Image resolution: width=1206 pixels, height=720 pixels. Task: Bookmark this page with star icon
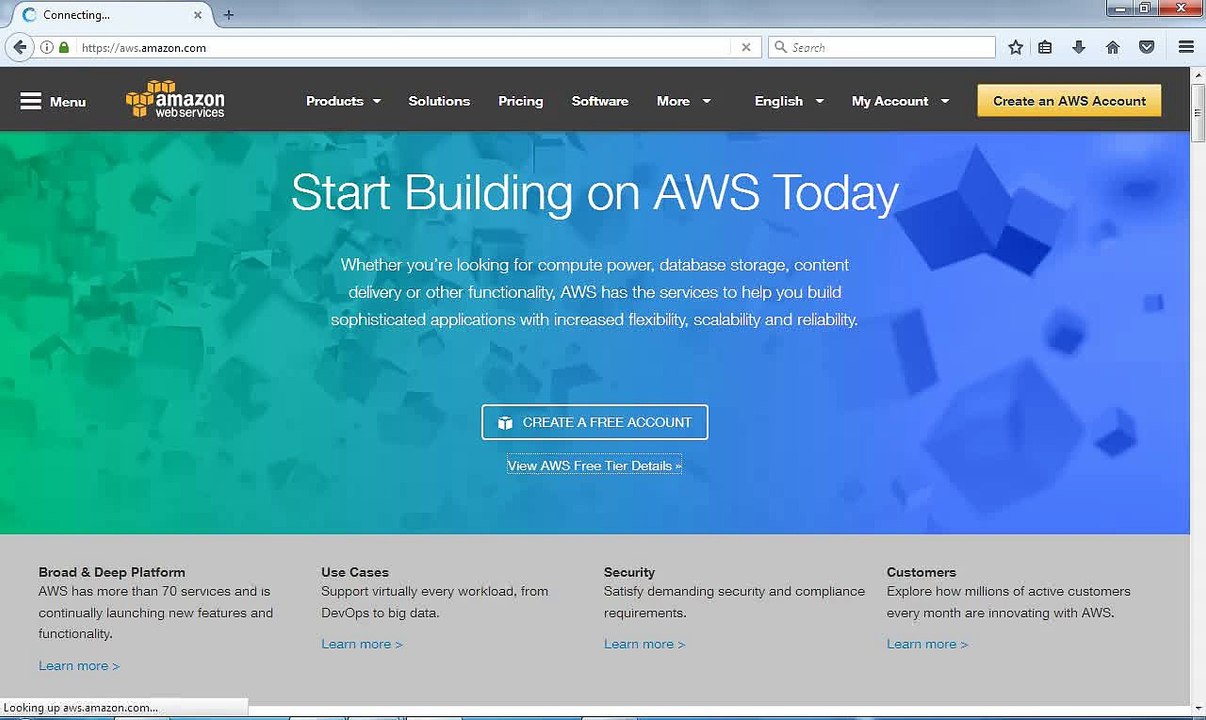click(x=1016, y=47)
